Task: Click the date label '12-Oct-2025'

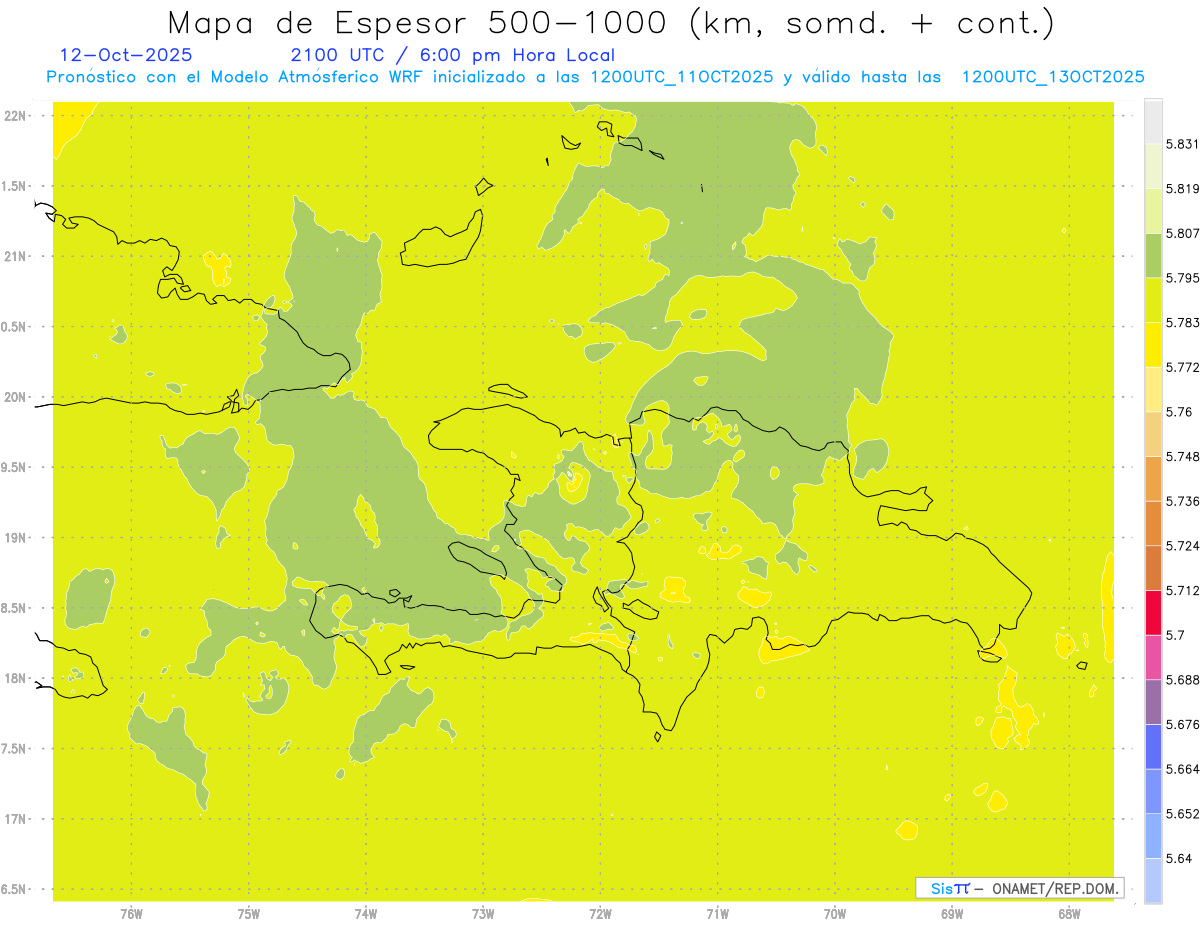Action: [x=126, y=55]
